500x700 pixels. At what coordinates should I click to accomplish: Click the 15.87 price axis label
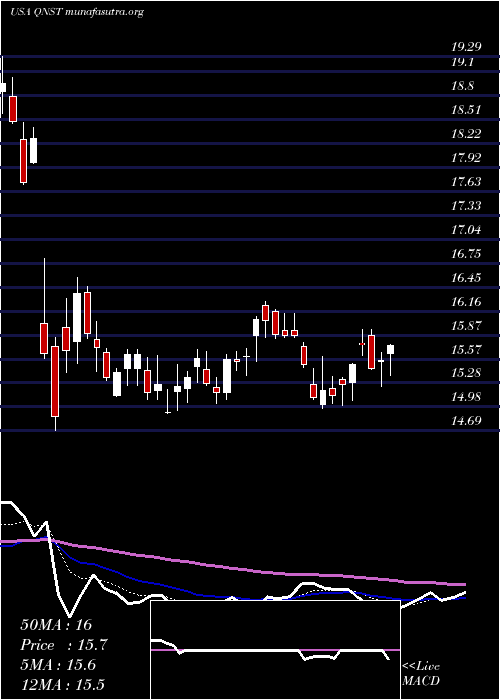click(466, 326)
